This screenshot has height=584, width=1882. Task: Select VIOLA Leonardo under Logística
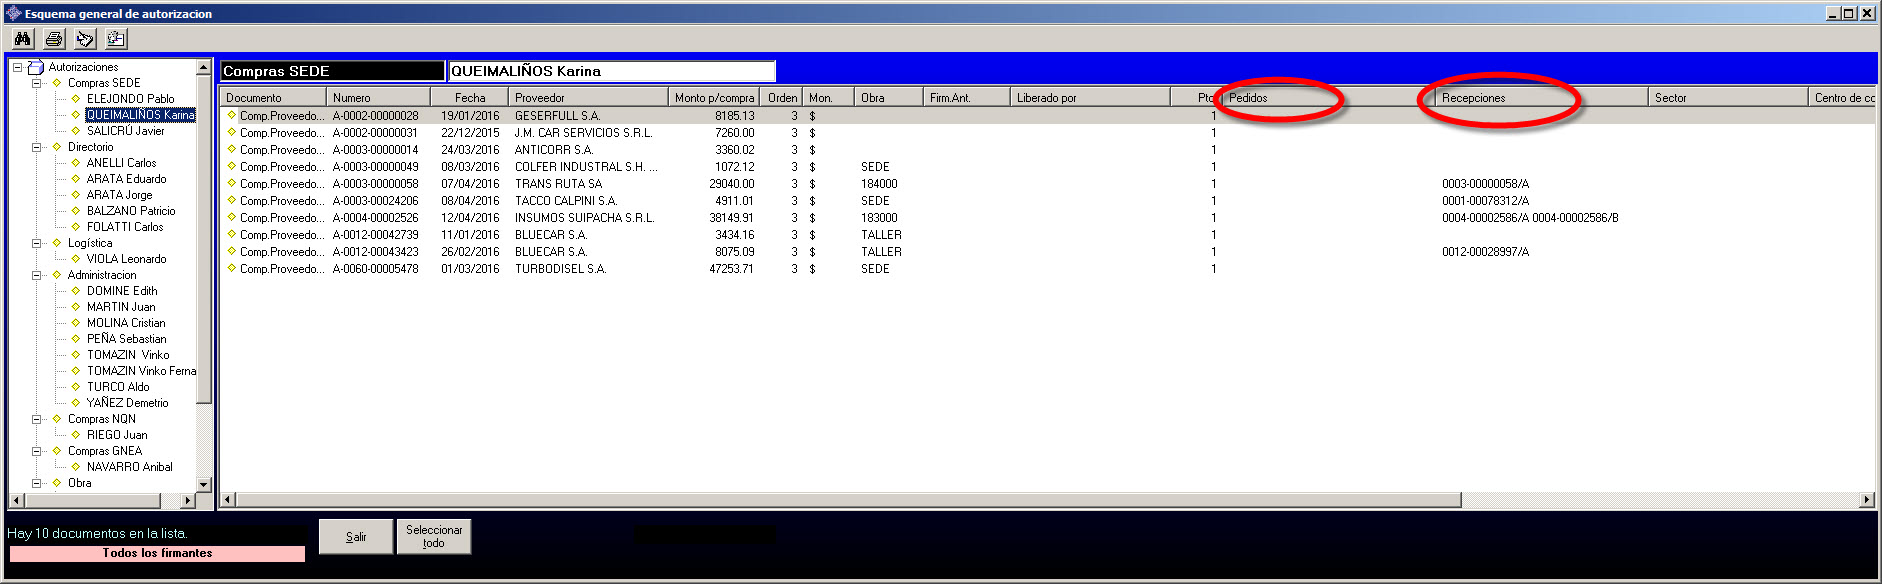point(126,259)
